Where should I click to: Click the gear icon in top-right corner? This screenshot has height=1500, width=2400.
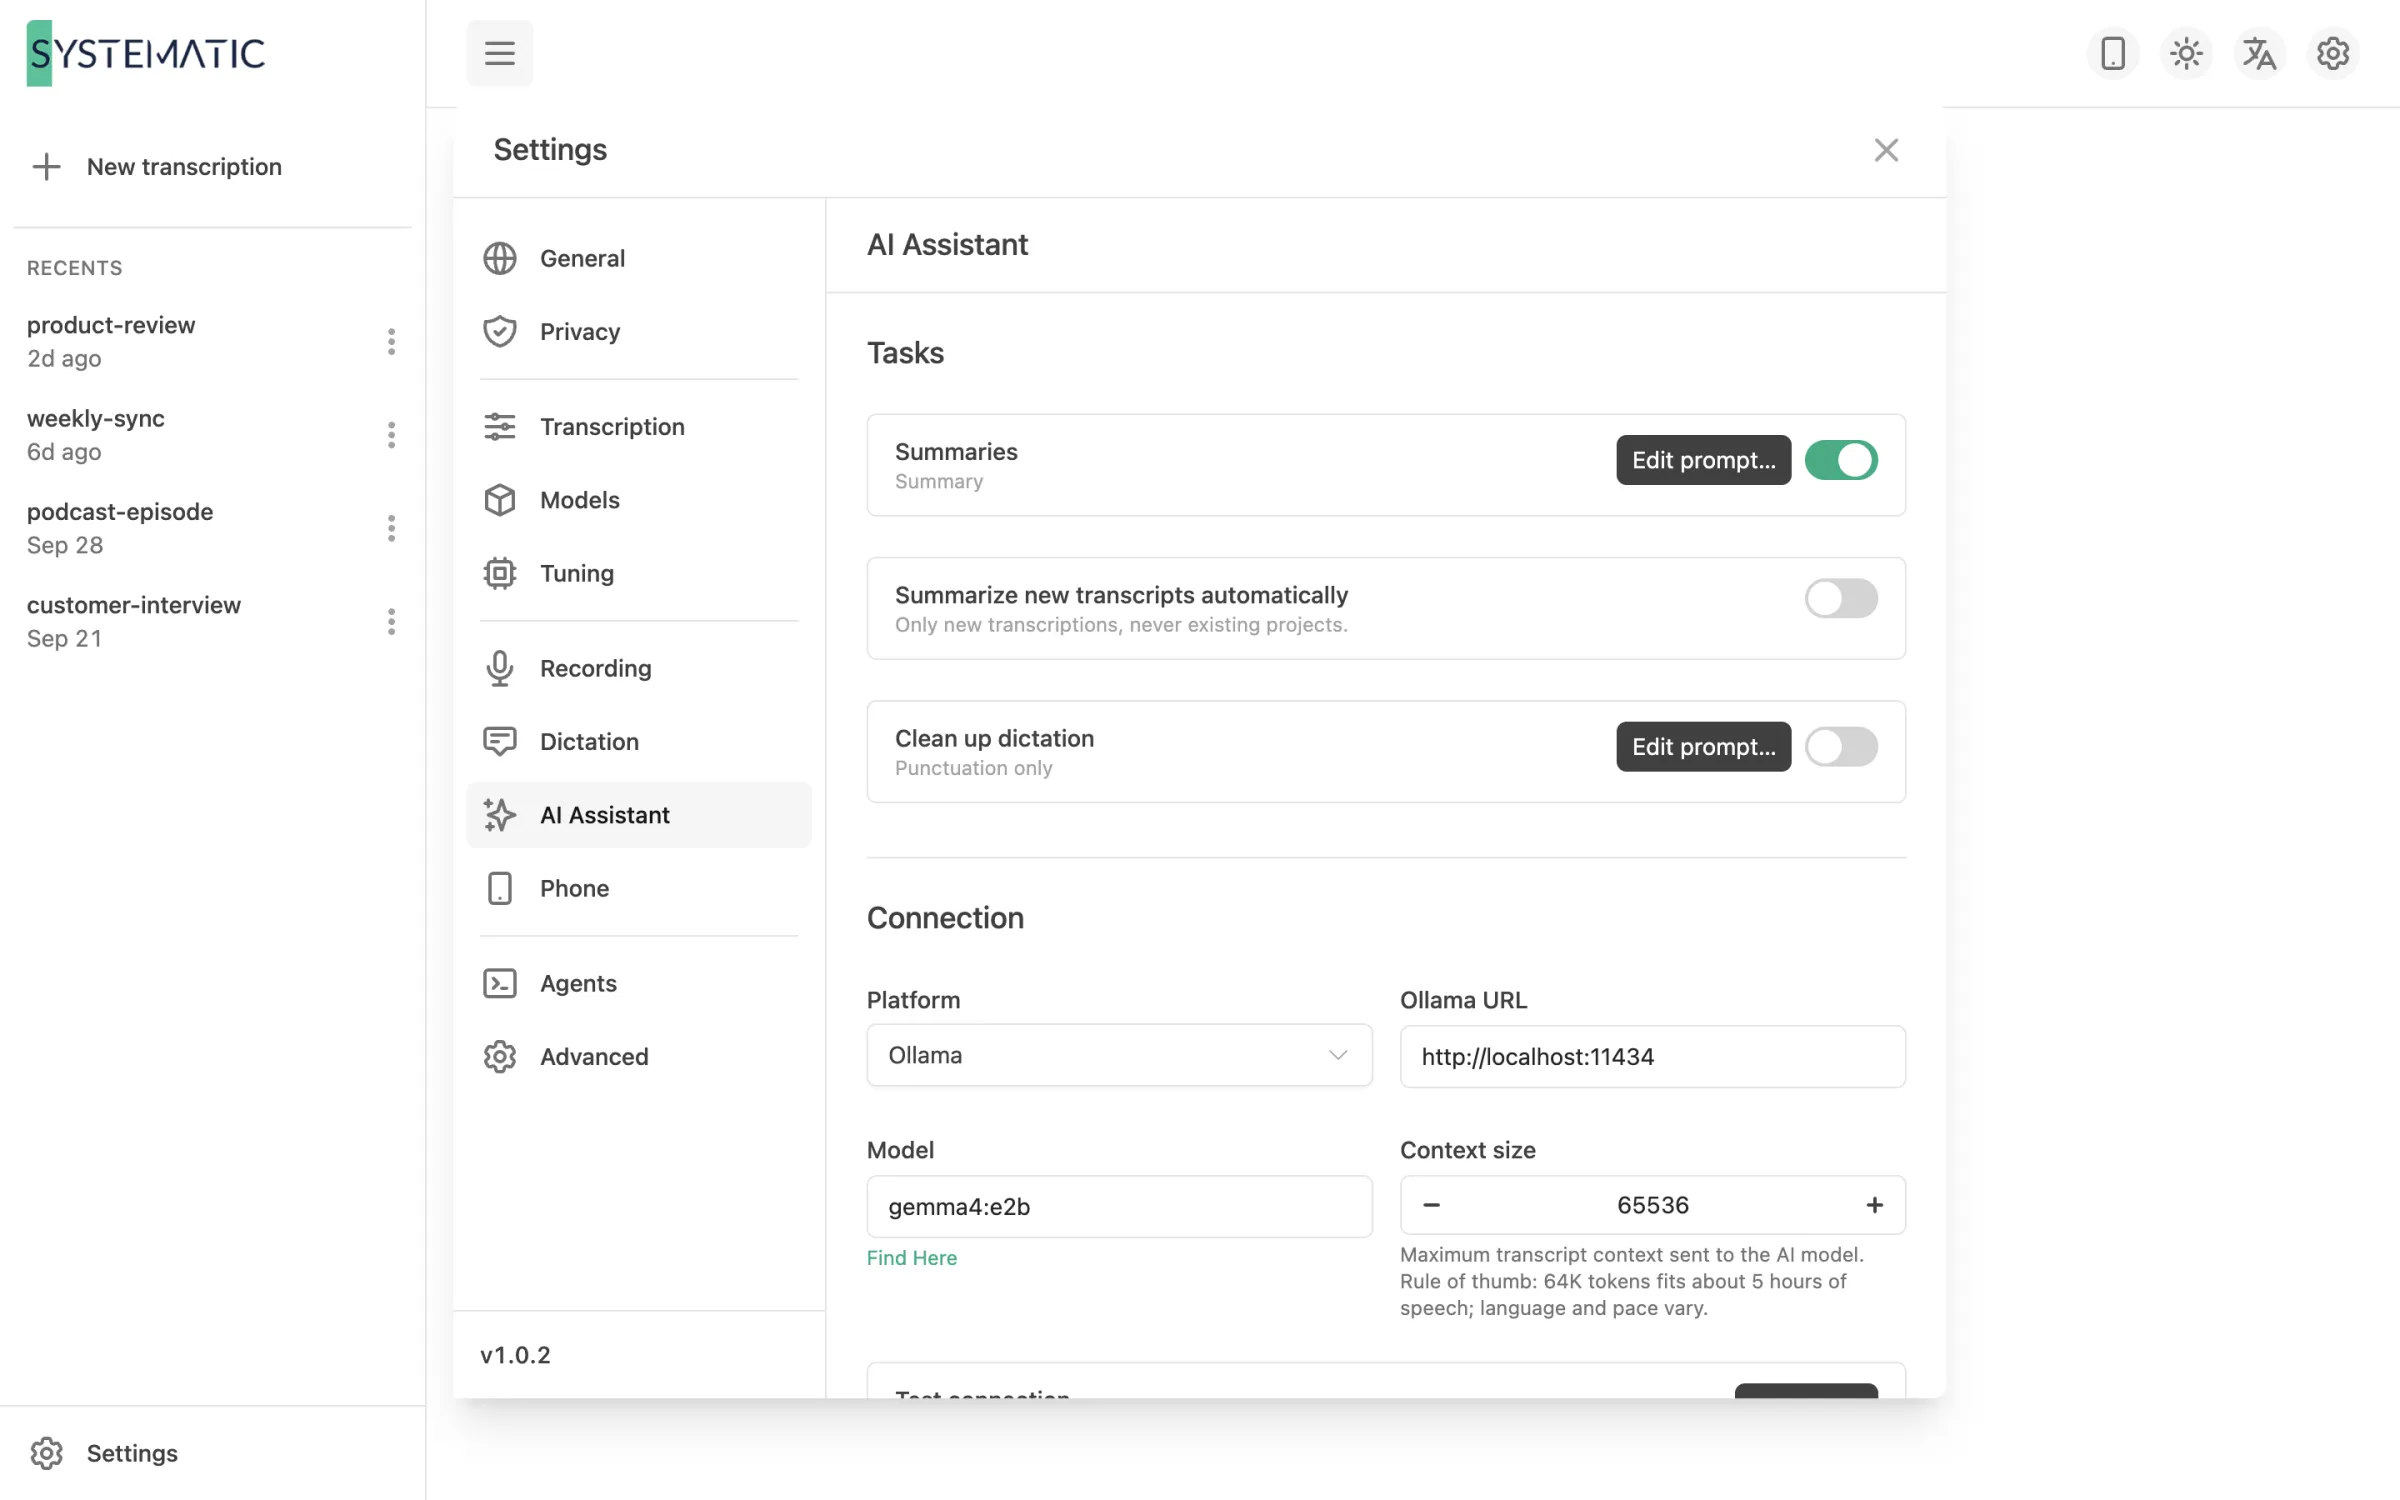2332,53
